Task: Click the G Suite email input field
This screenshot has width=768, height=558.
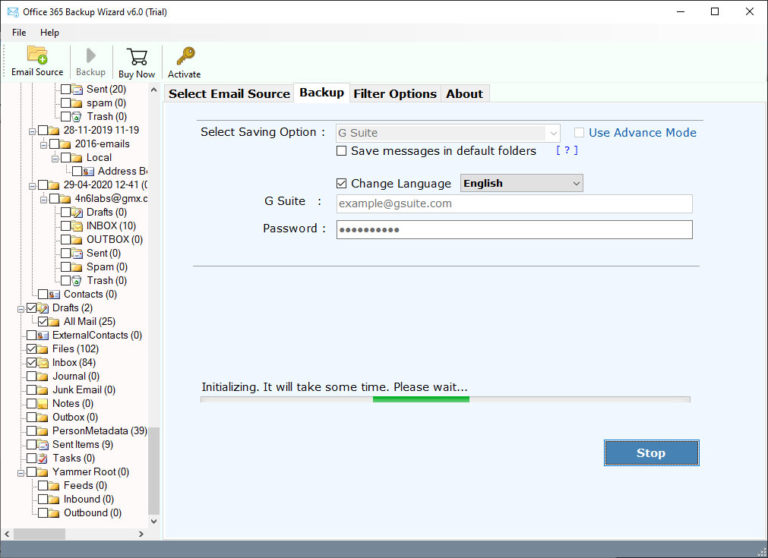Action: tap(514, 204)
